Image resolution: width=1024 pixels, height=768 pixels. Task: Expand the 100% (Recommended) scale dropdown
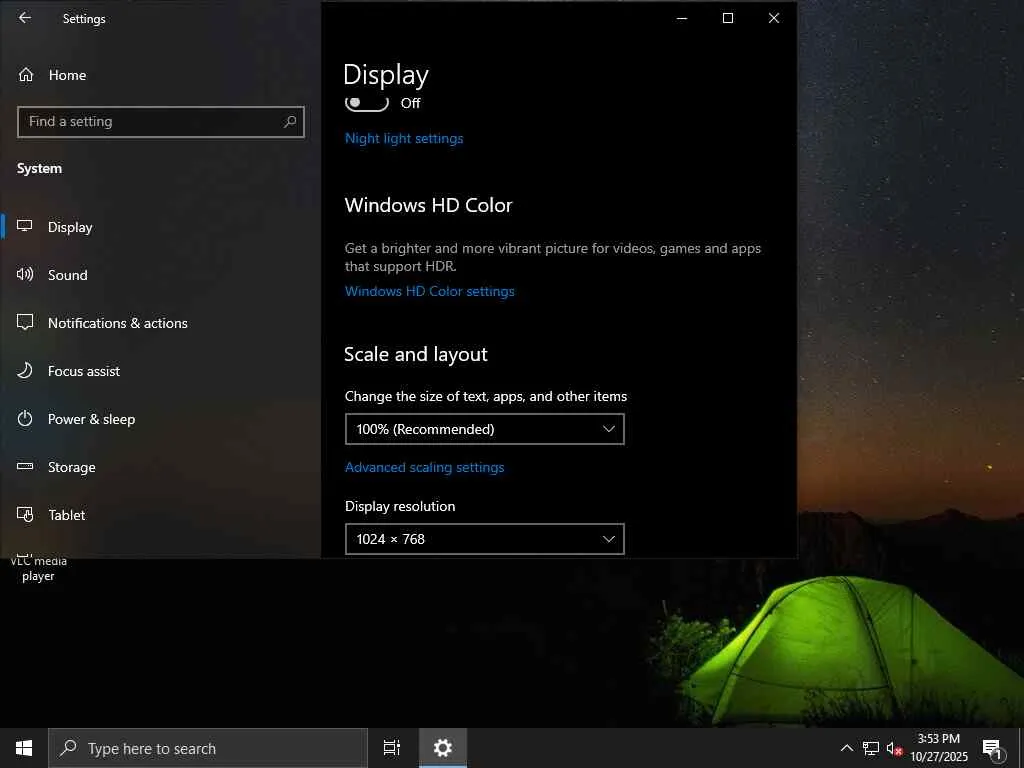pyautogui.click(x=485, y=429)
